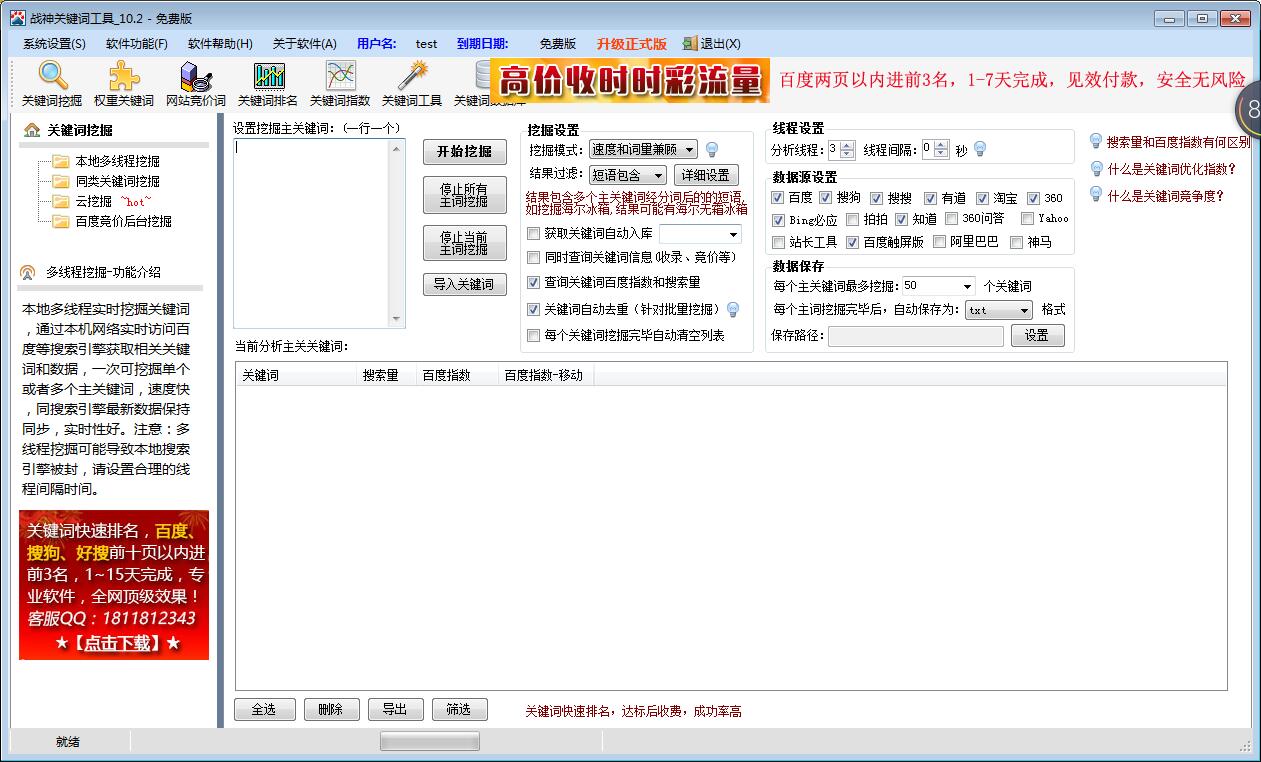The width and height of the screenshot is (1261, 762).
Task: Click the lightbulb help beside 线程间隔
Action: click(979, 150)
